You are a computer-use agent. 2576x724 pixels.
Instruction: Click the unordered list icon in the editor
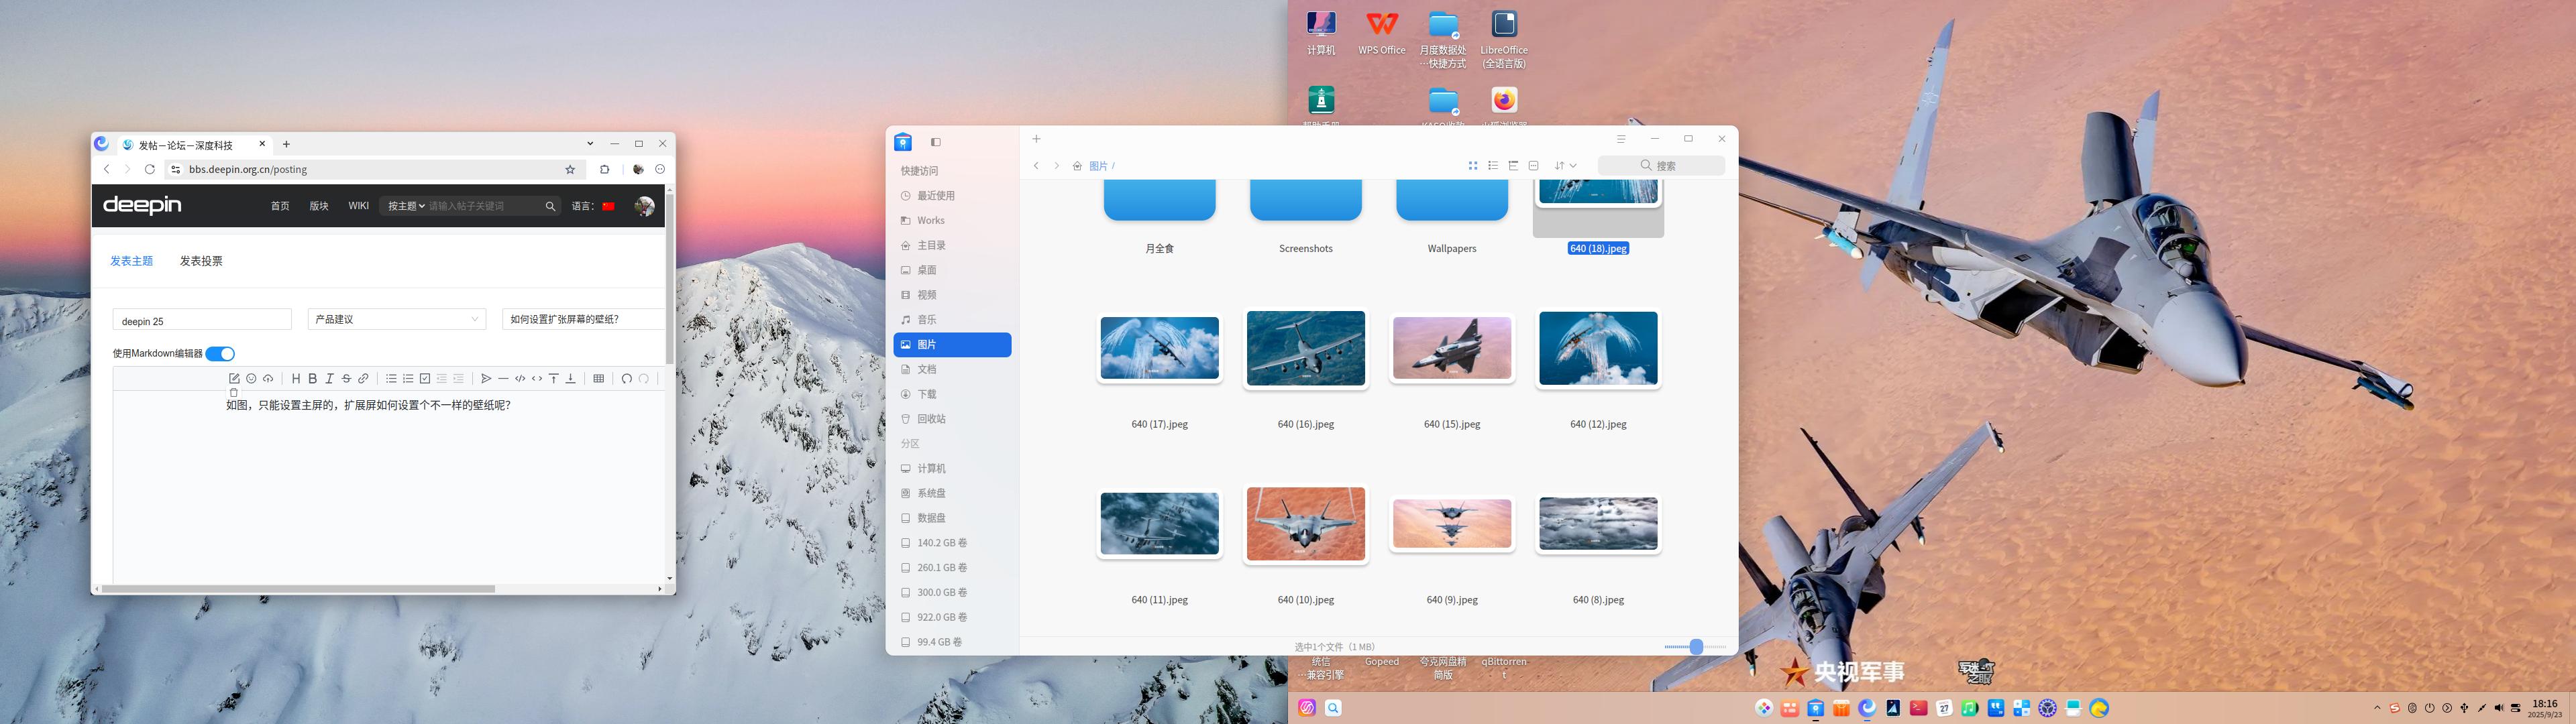(391, 379)
